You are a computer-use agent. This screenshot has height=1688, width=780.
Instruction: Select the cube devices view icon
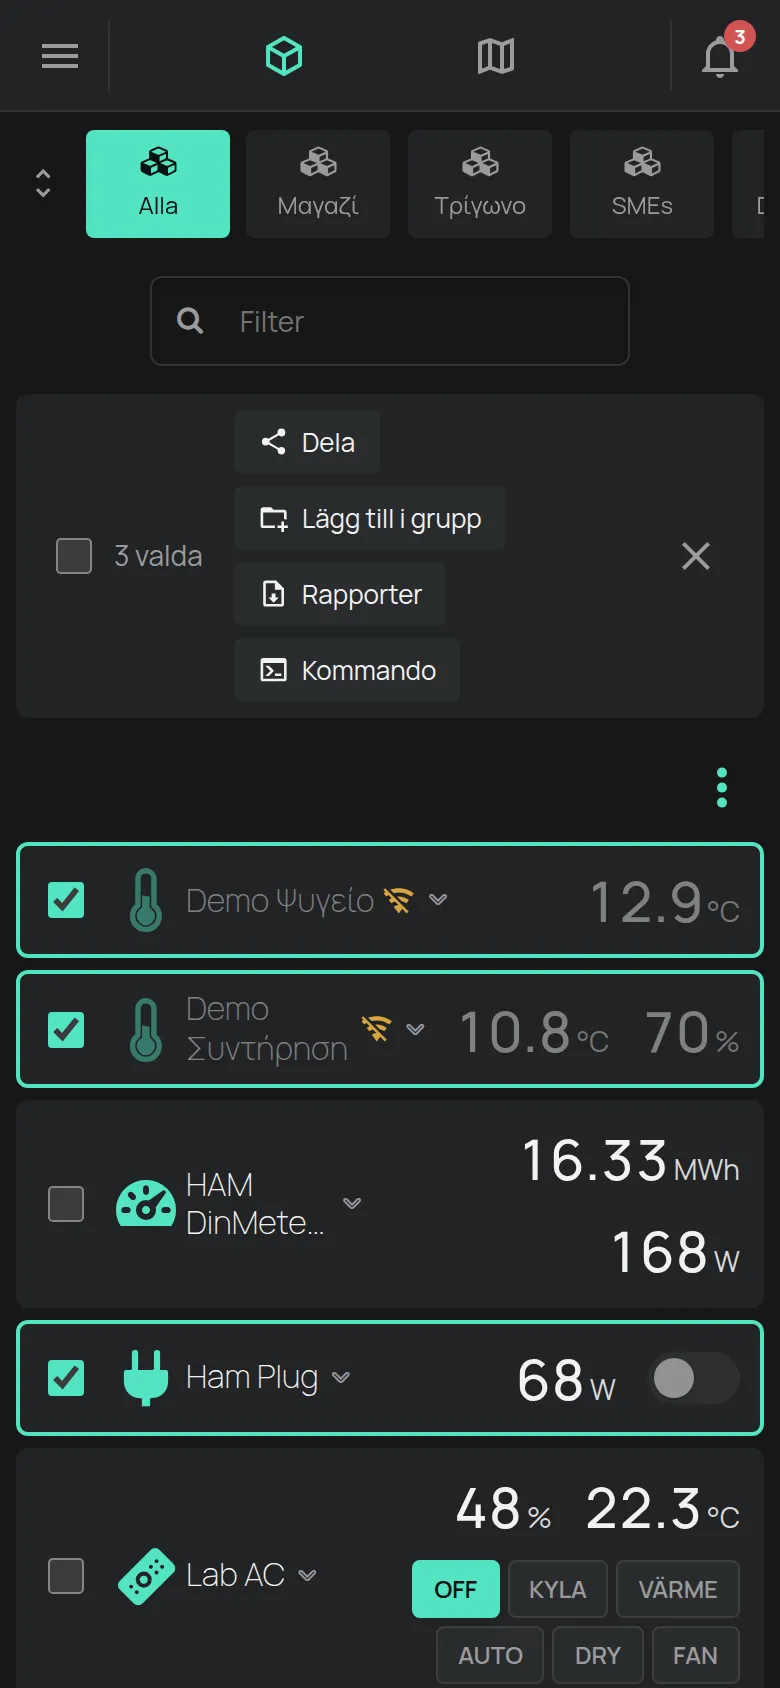click(x=284, y=56)
